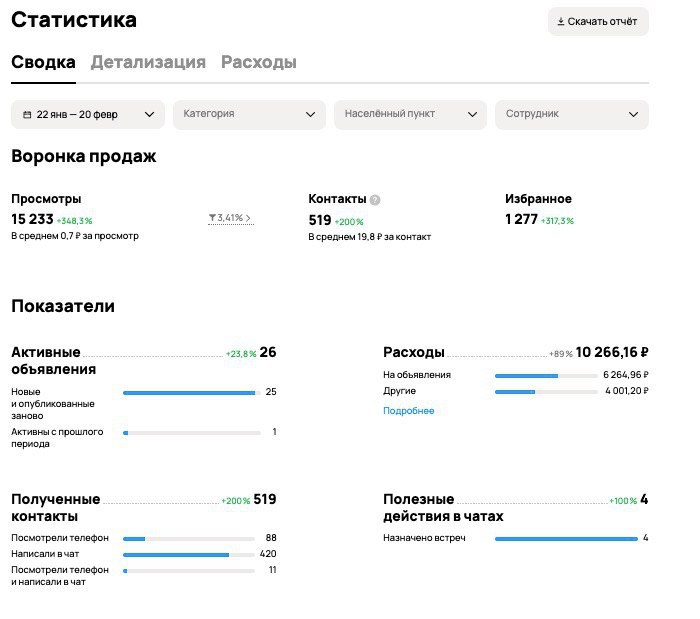Click the Расходы total 10 266,16 ₽
Viewport: 700px width, 619px height.
pos(612,352)
